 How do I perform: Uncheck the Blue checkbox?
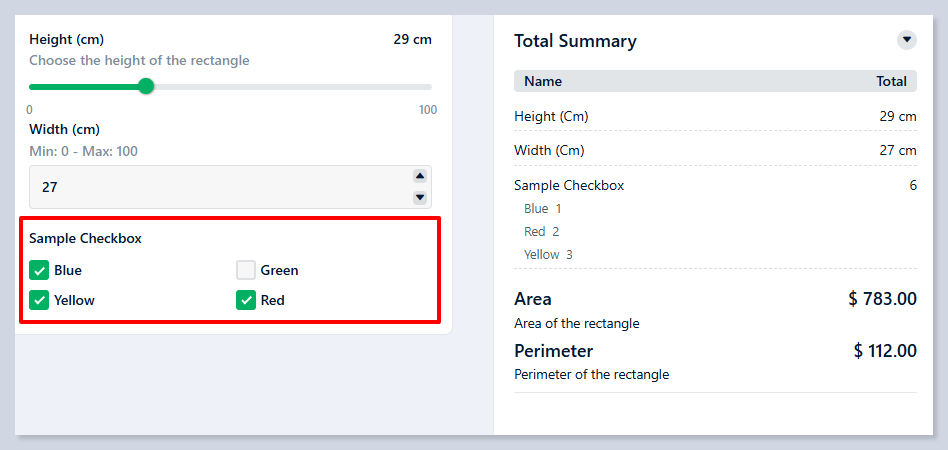point(40,270)
